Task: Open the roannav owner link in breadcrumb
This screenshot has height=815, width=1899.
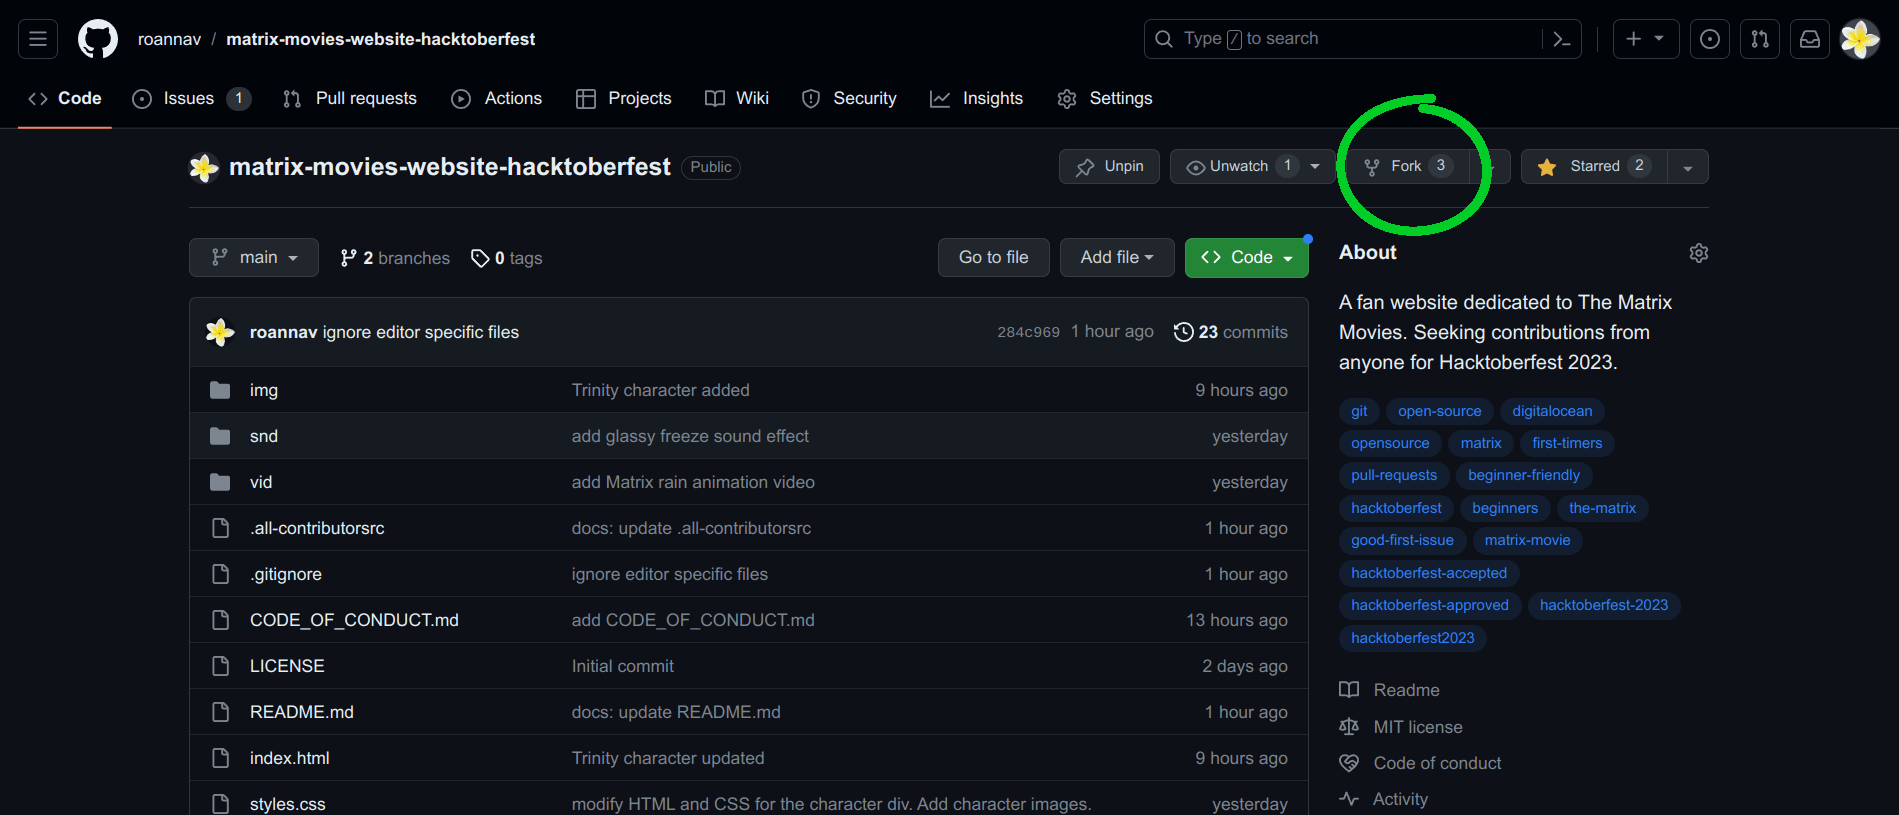Action: click(169, 39)
